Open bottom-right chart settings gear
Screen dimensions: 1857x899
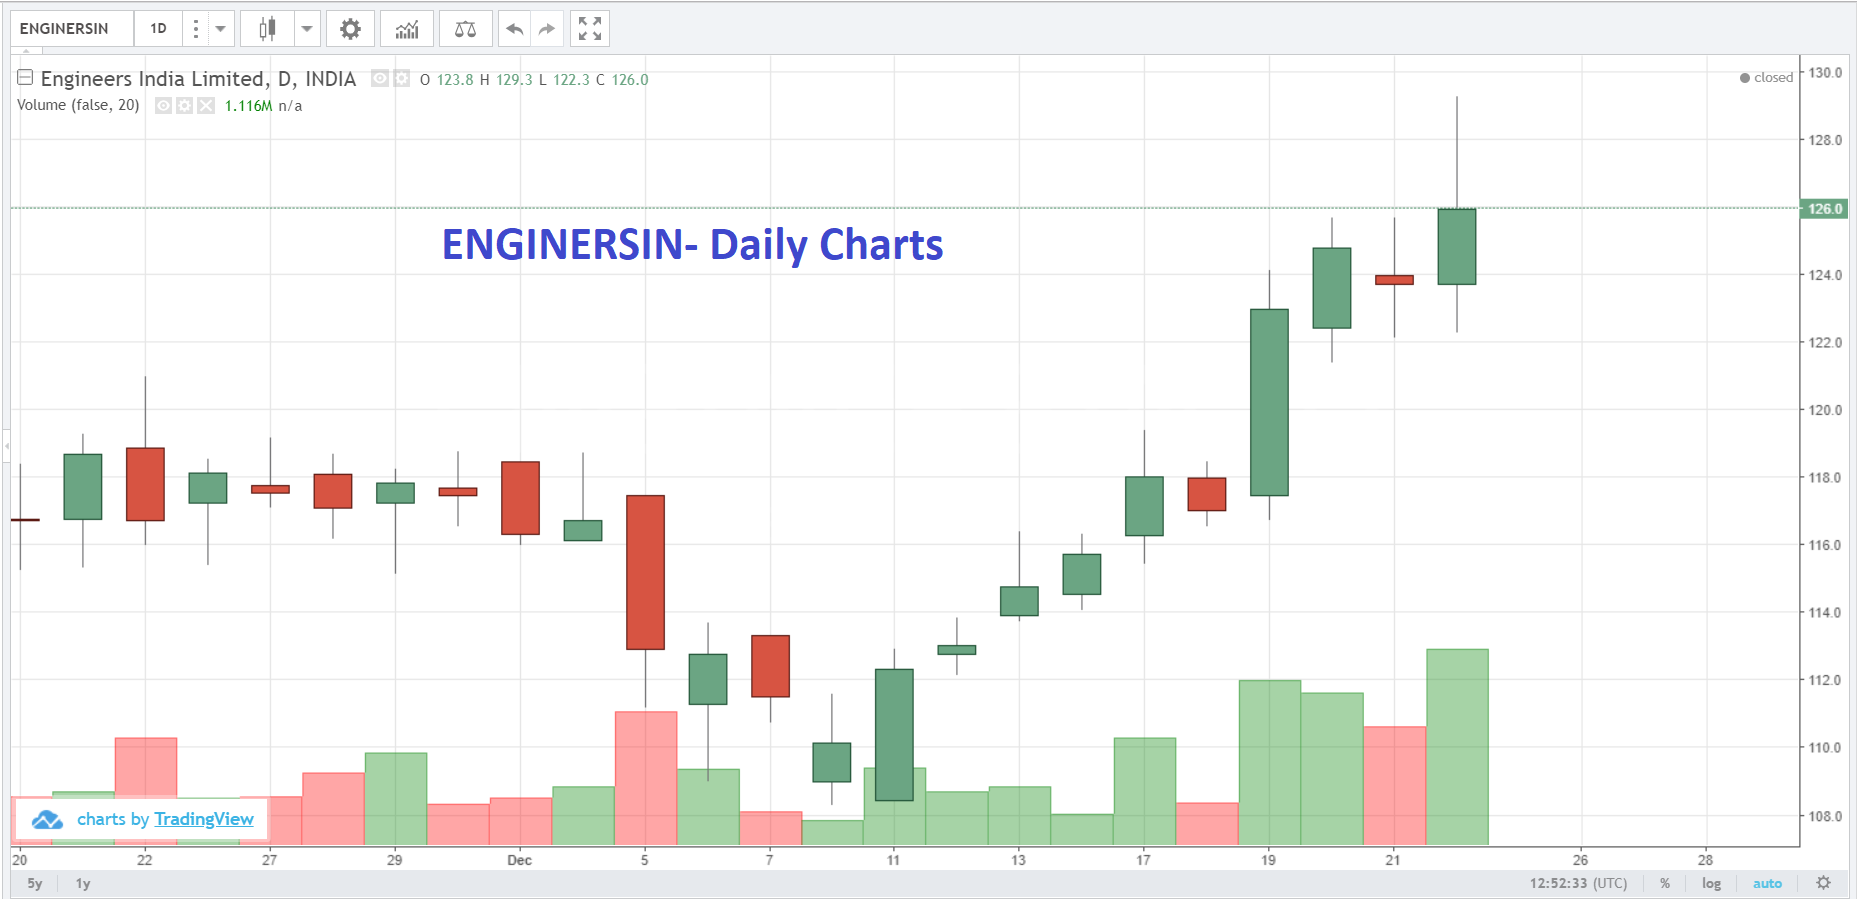(1824, 883)
